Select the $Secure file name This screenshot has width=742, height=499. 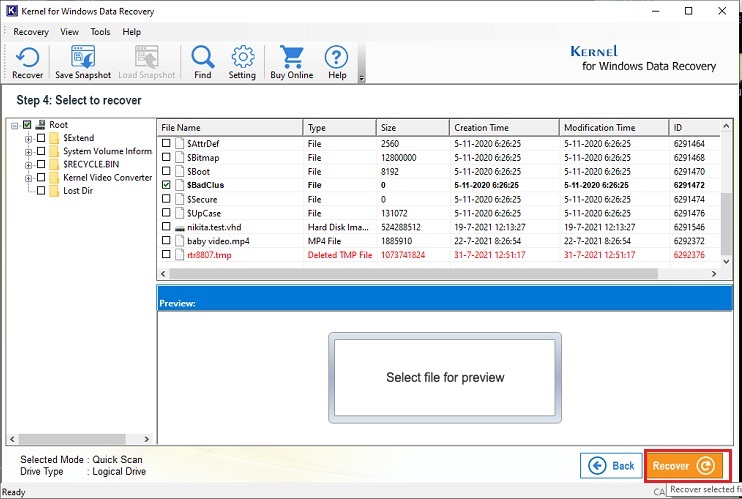[202, 199]
